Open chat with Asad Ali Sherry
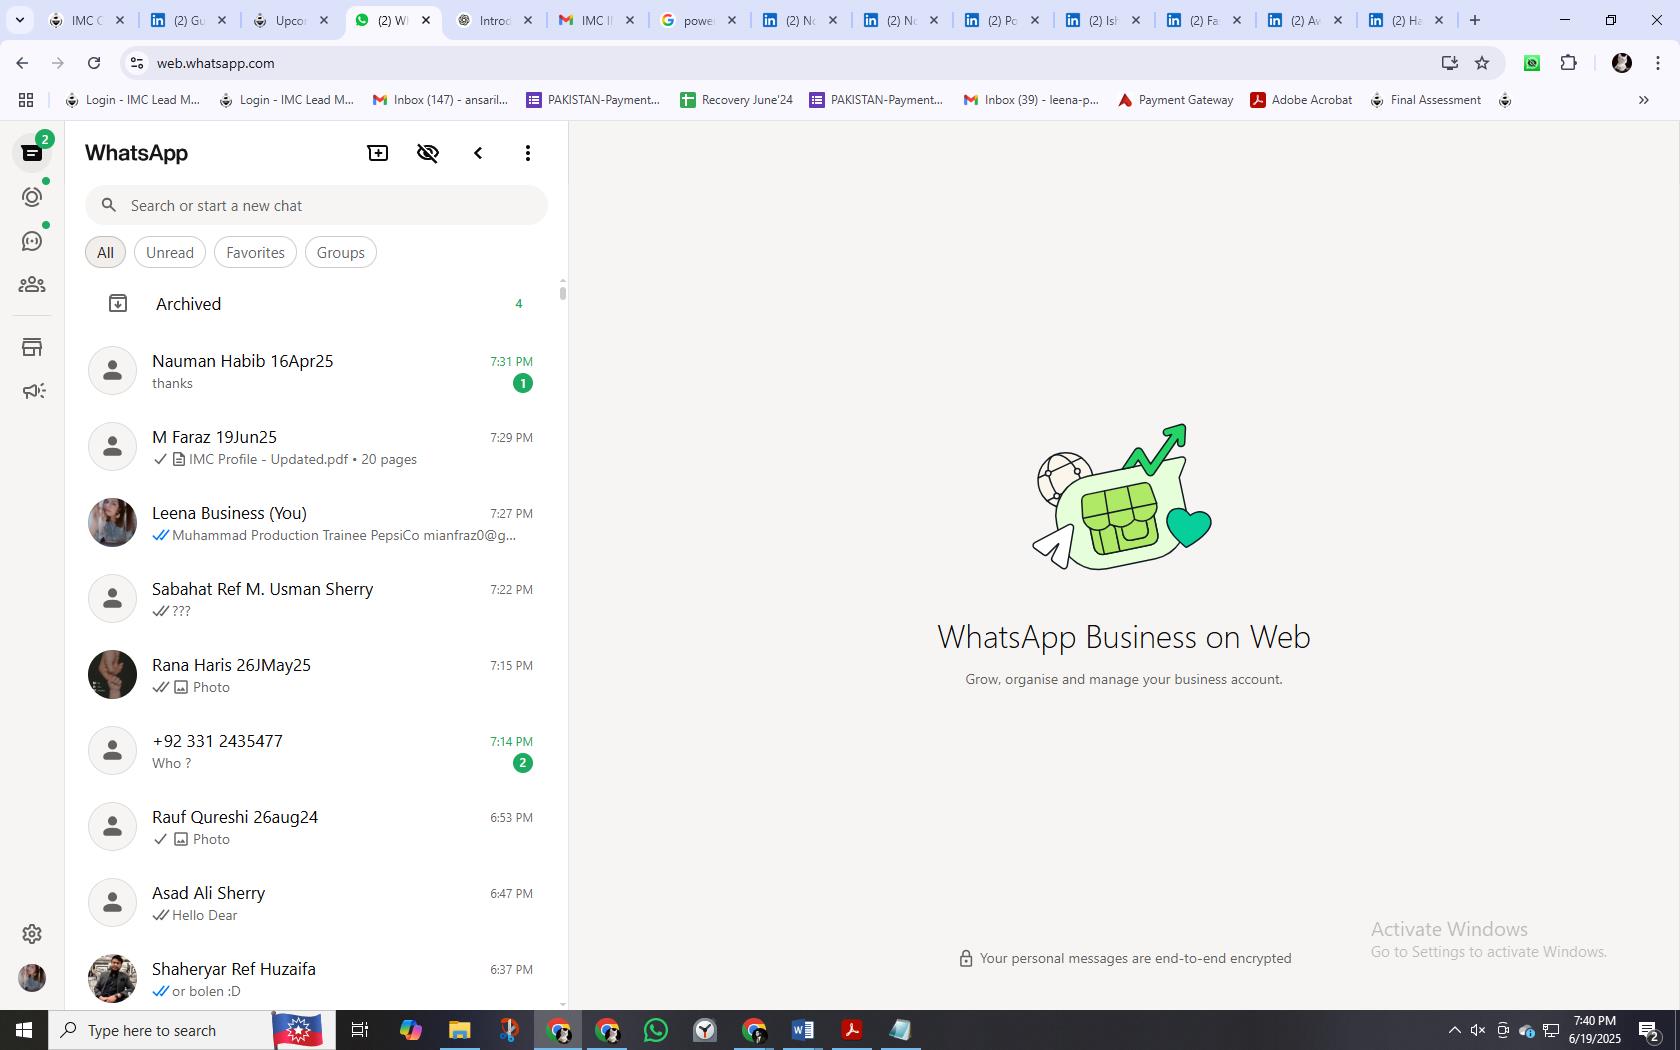1680x1050 pixels. pyautogui.click(x=314, y=903)
